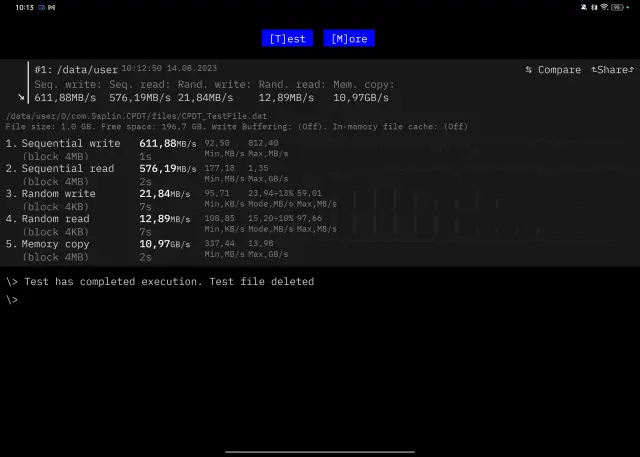This screenshot has width=640, height=457.
Task: Collapse result details using the arrow
Action: 21,97
